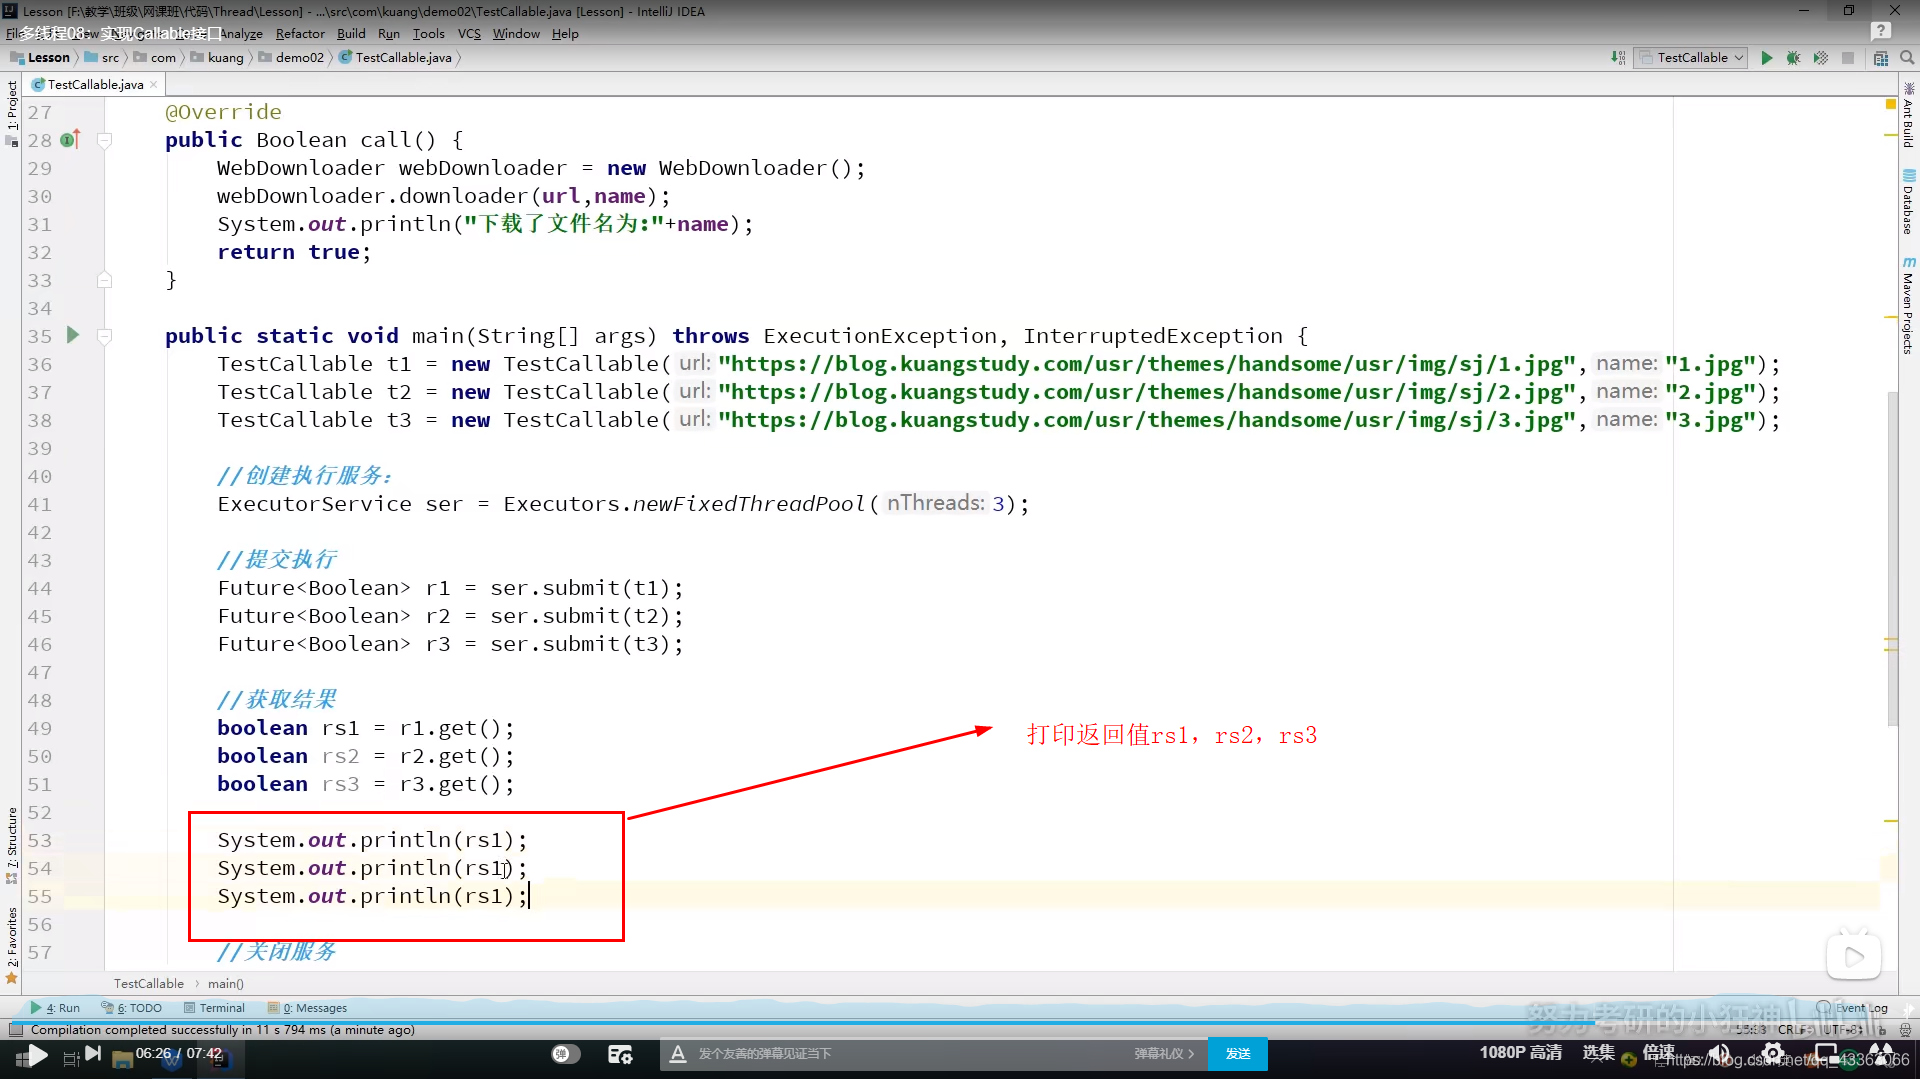This screenshot has height=1079, width=1920.
Task: Open the 倍速 playback speed menu
Action: [1658, 1052]
